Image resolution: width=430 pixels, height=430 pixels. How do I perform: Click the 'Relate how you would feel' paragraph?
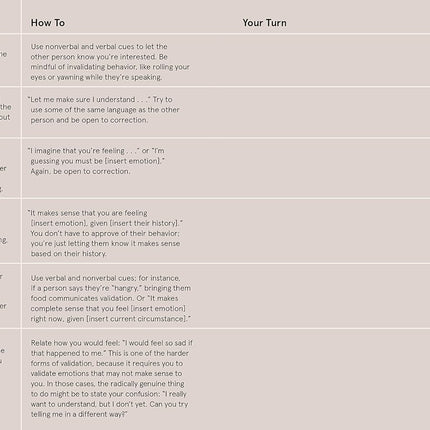112,379
